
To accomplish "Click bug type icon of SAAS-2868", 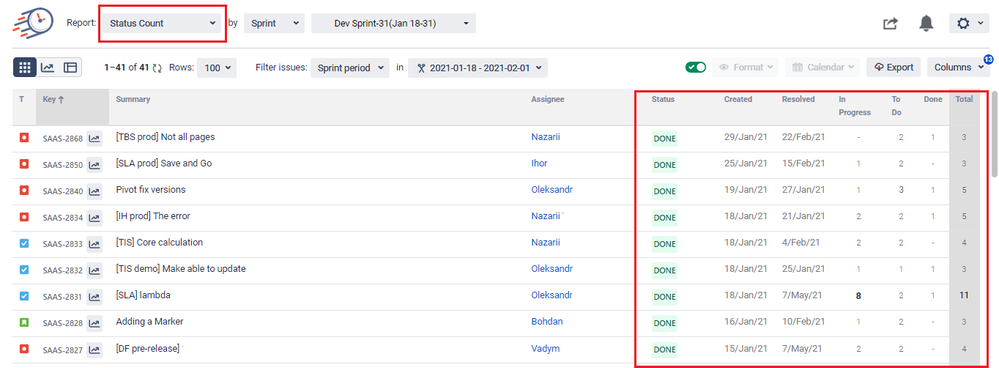I will point(24,138).
